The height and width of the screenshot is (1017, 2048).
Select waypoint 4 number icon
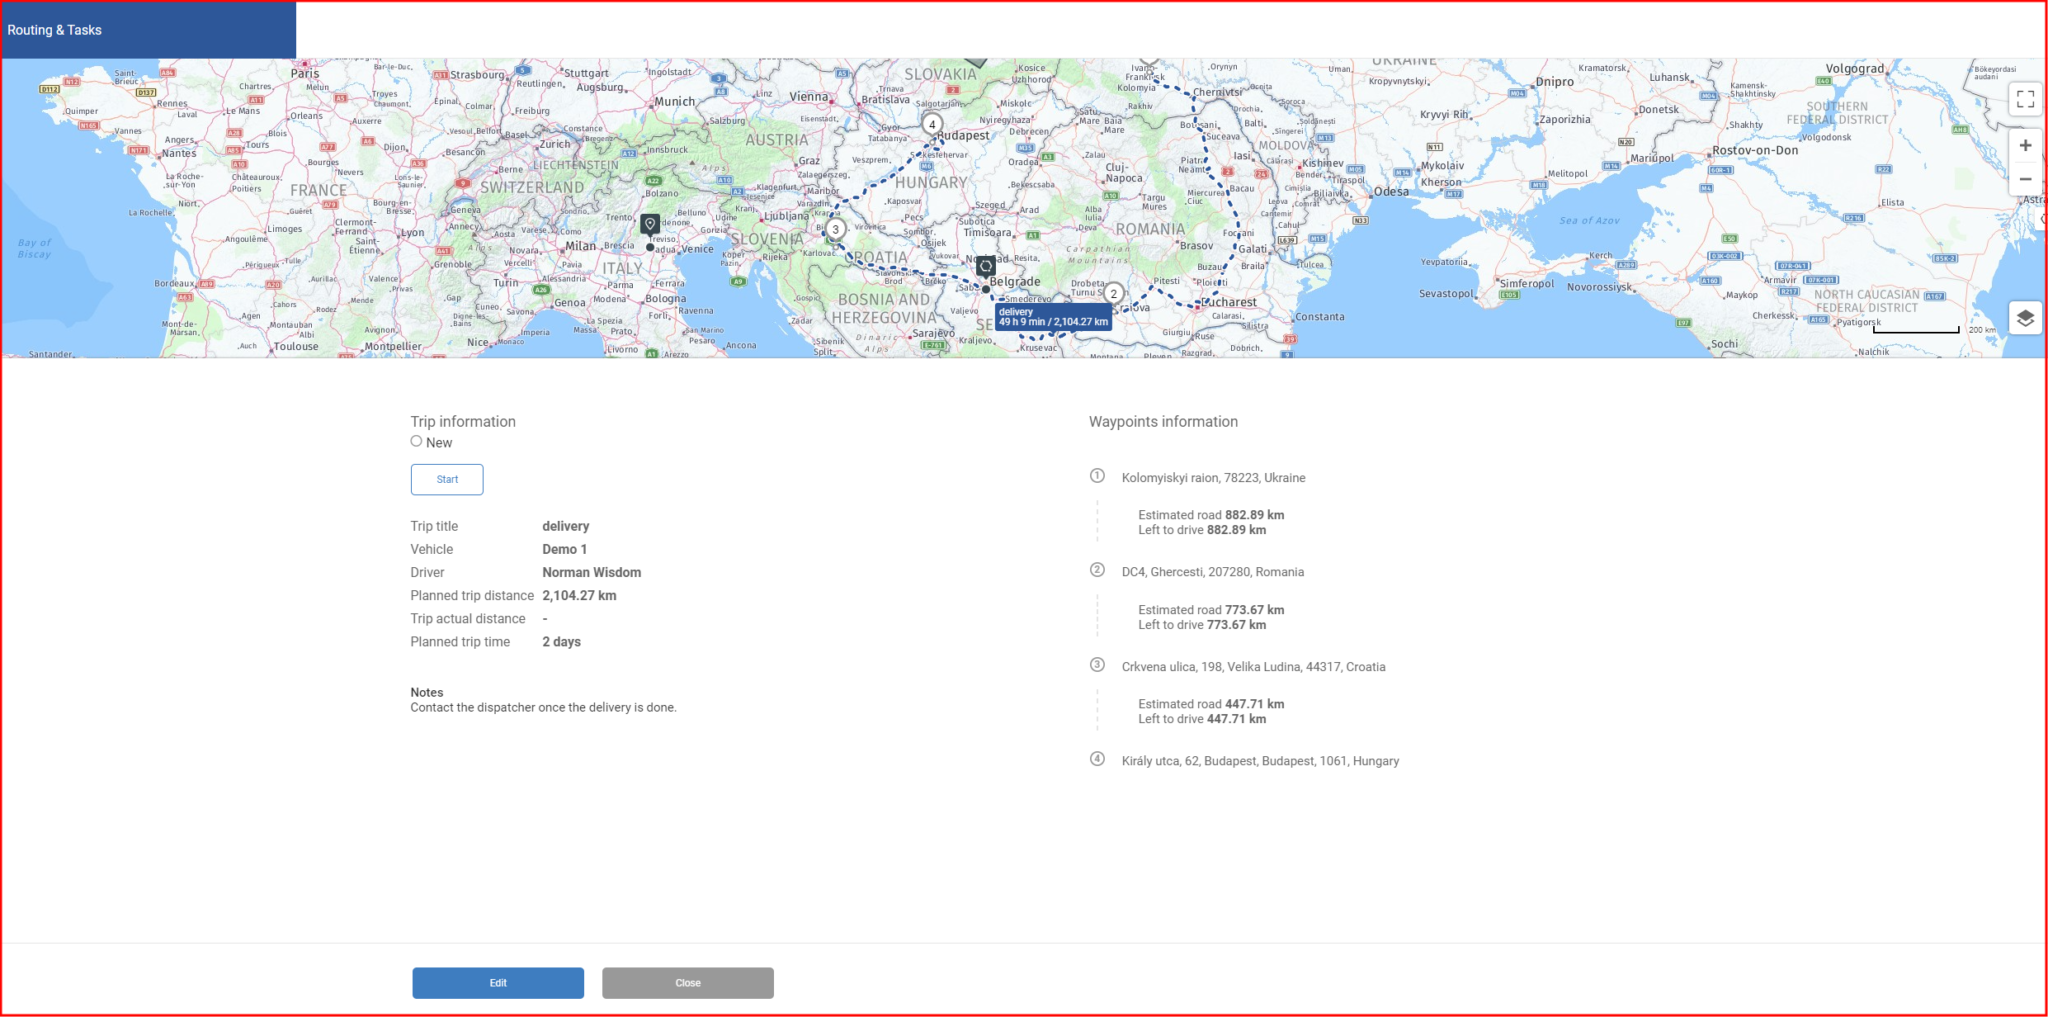[1097, 759]
